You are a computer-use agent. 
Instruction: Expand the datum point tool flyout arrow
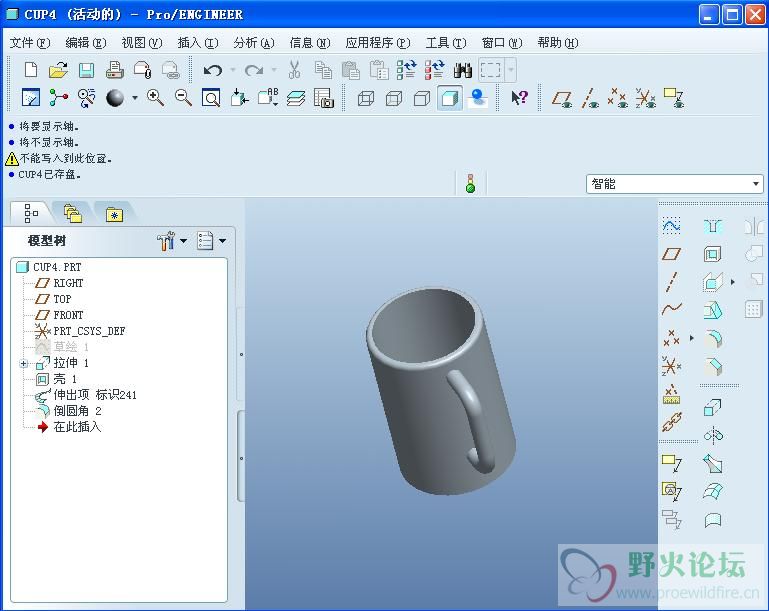692,338
